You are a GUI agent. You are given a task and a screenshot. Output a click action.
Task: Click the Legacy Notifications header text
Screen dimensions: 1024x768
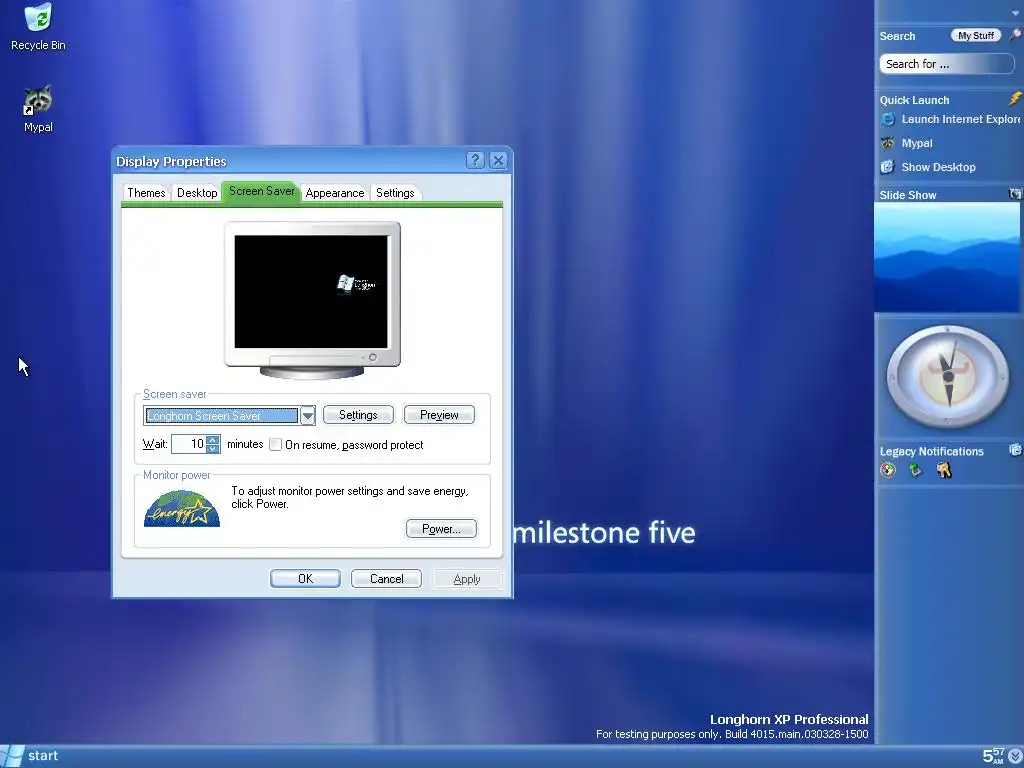coord(931,451)
